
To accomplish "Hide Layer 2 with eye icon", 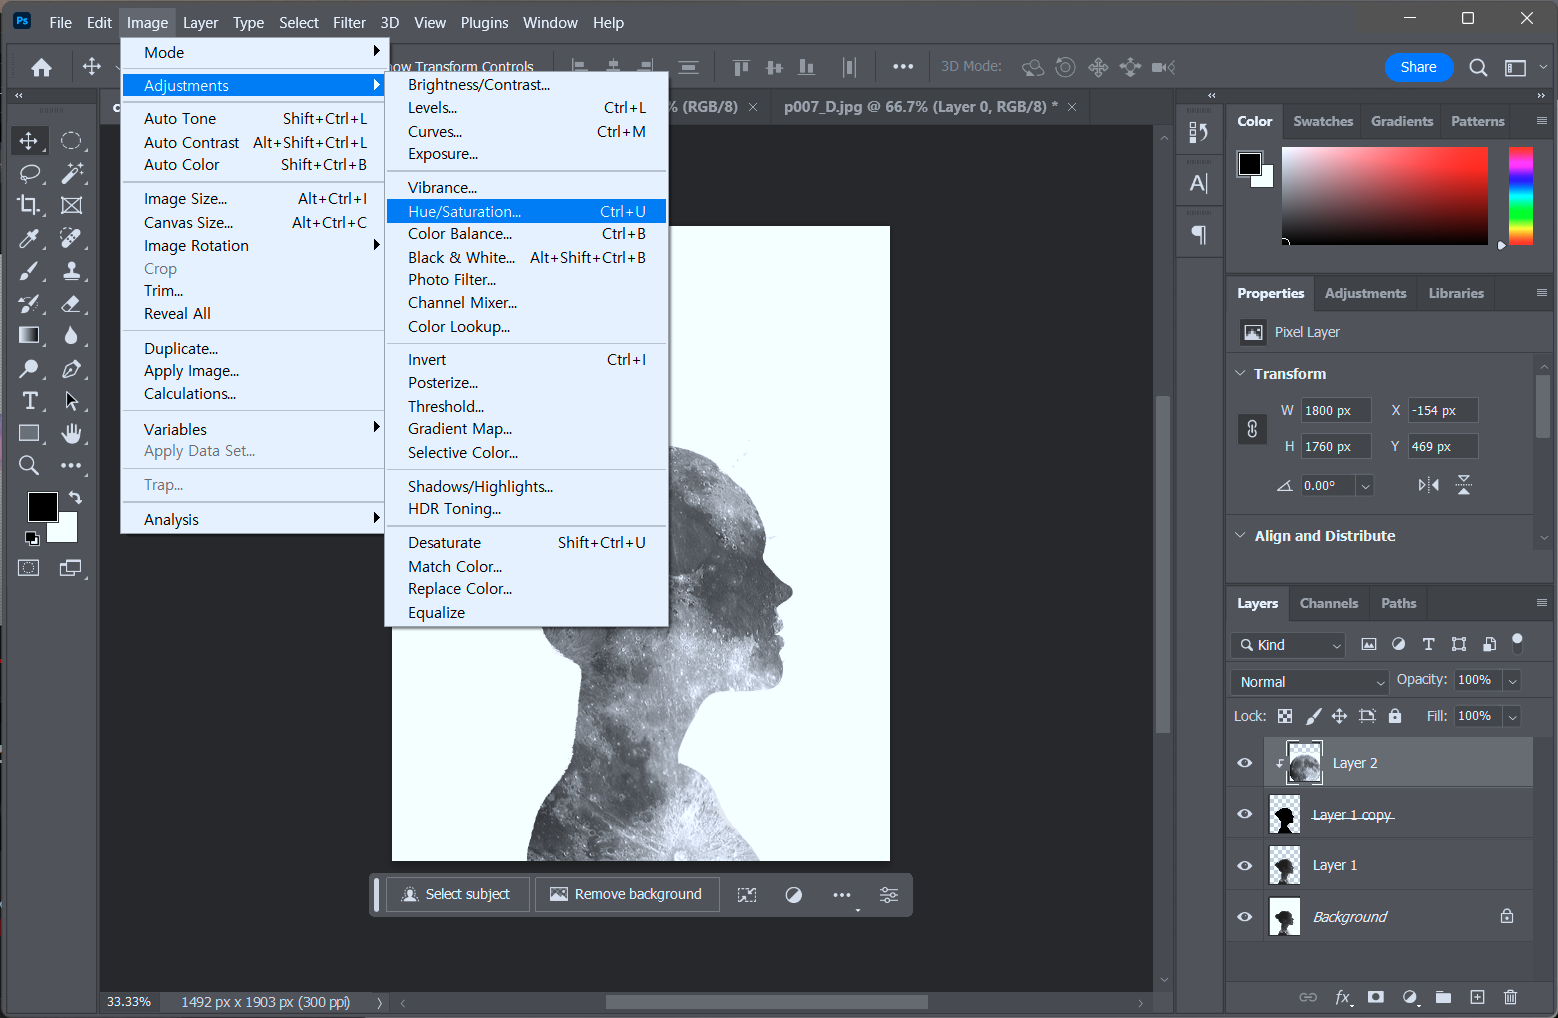I will [1245, 763].
